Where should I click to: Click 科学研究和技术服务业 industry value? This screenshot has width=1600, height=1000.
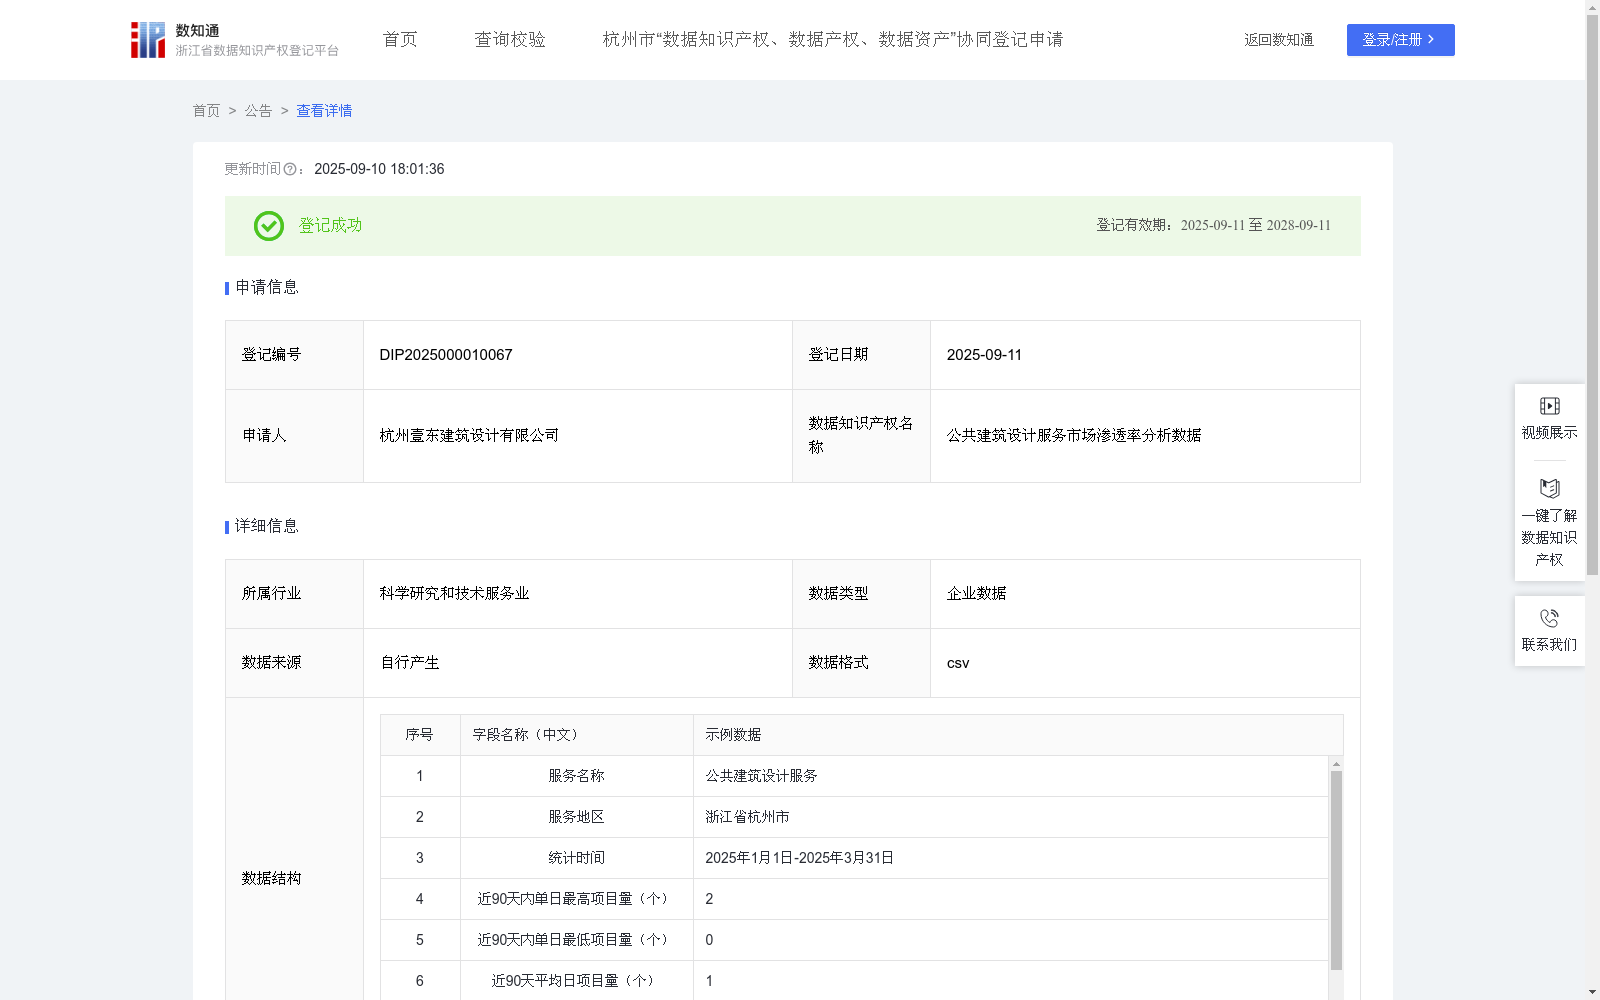[454, 594]
